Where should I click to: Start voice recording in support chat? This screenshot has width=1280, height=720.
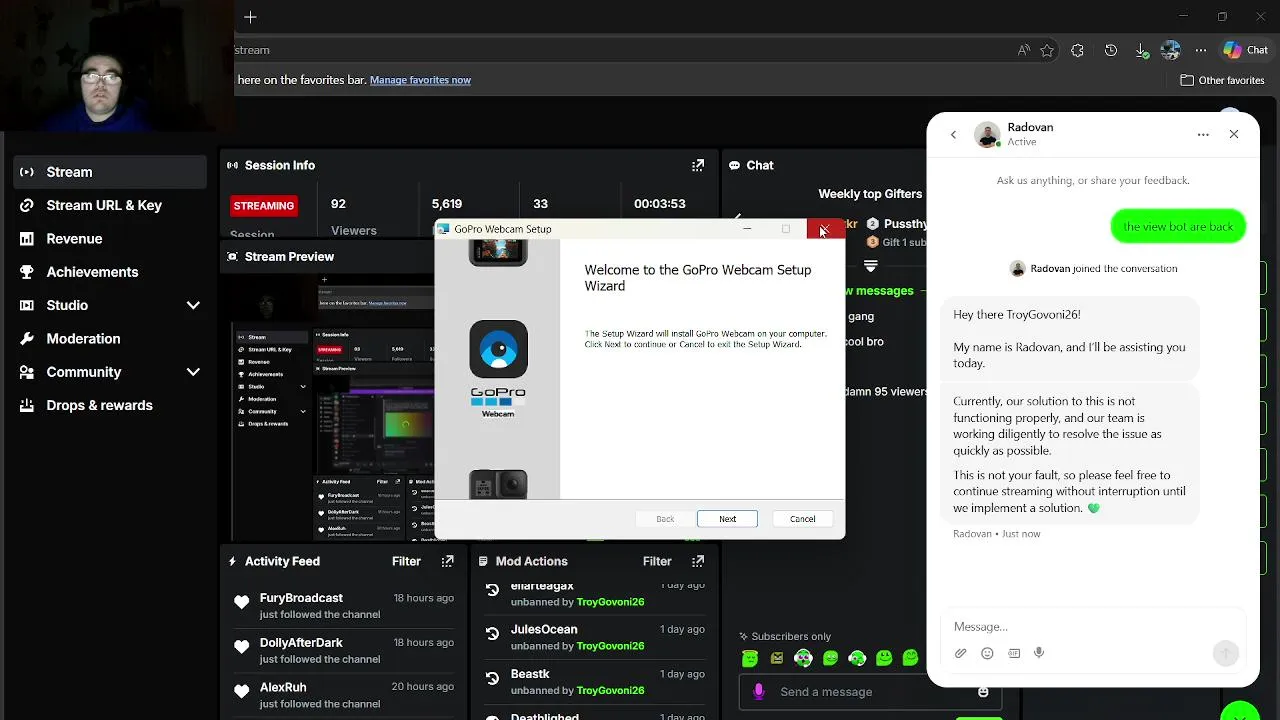[x=1039, y=653]
